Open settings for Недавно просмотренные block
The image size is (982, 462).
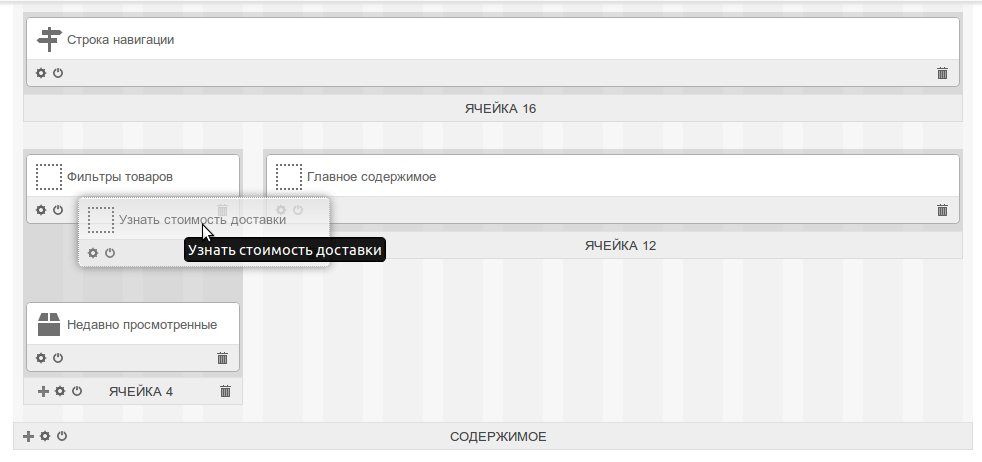(41, 358)
